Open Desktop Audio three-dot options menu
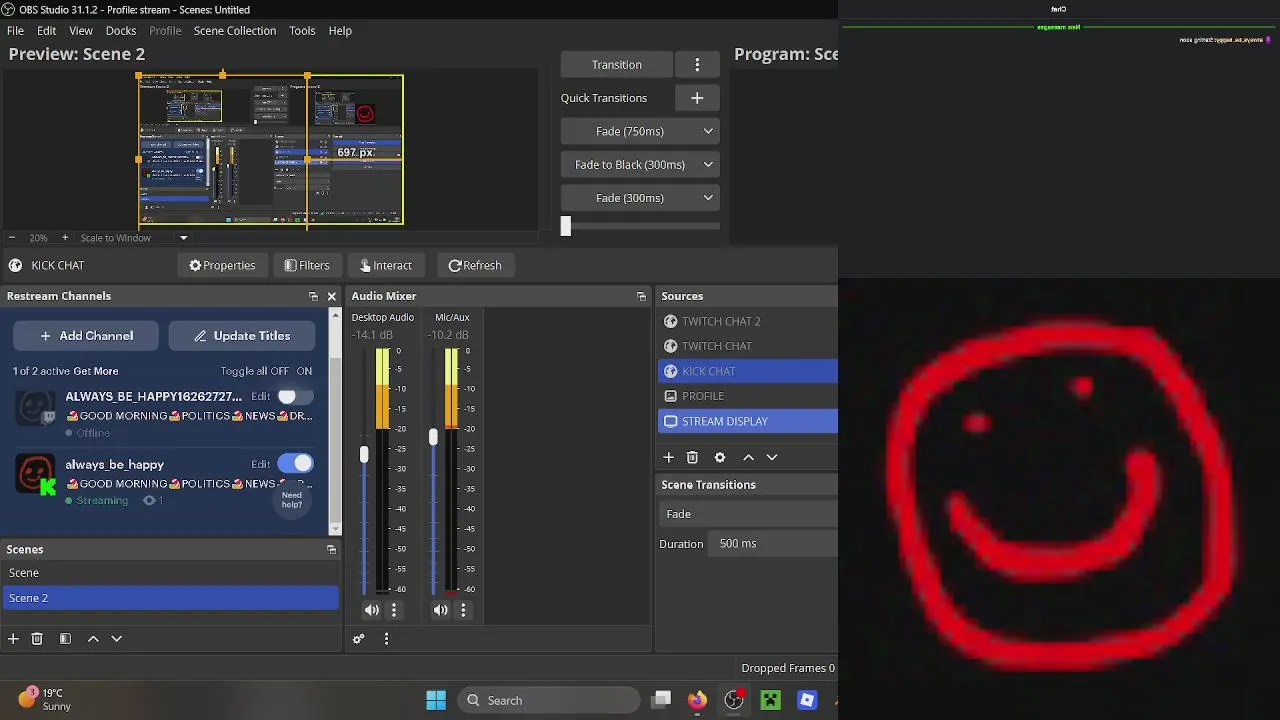This screenshot has height=720, width=1280. [394, 610]
